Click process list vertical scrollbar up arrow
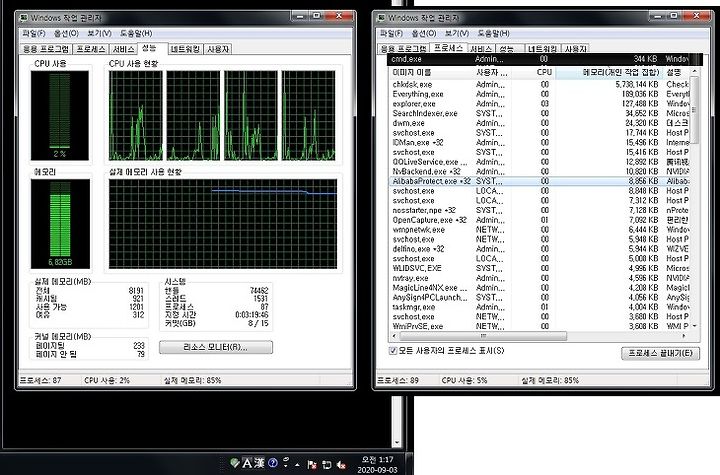 pos(694,72)
